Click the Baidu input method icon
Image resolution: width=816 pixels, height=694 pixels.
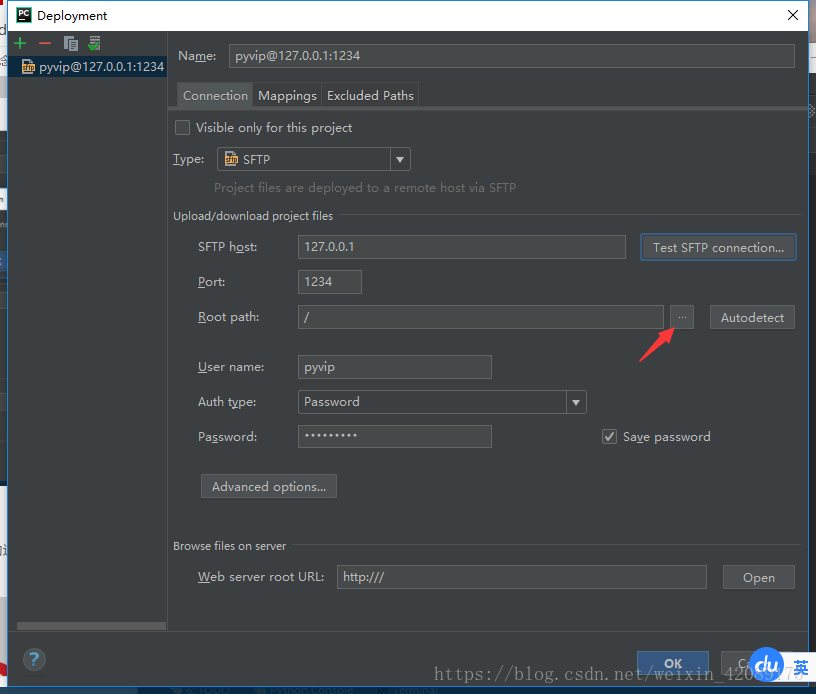(766, 664)
